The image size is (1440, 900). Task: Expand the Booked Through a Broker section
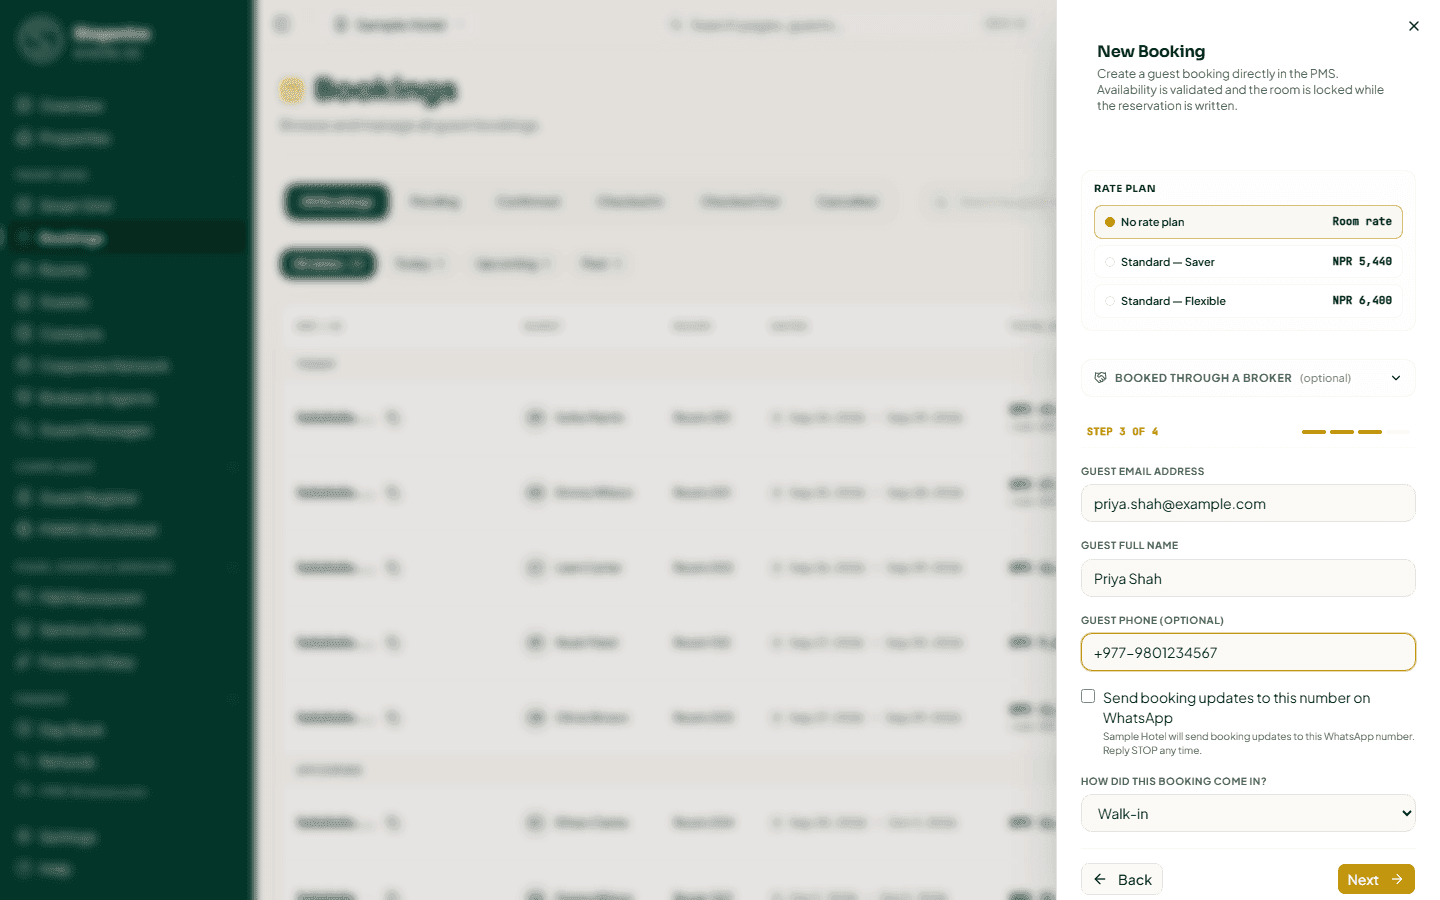1248,378
